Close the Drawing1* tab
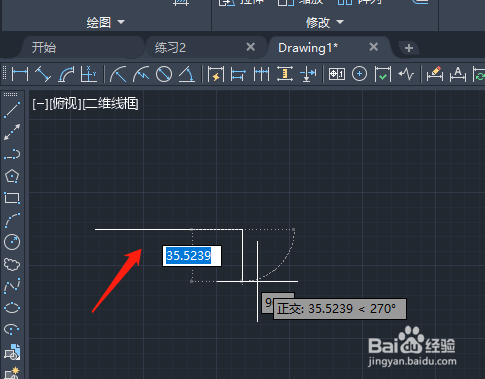 [x=374, y=47]
